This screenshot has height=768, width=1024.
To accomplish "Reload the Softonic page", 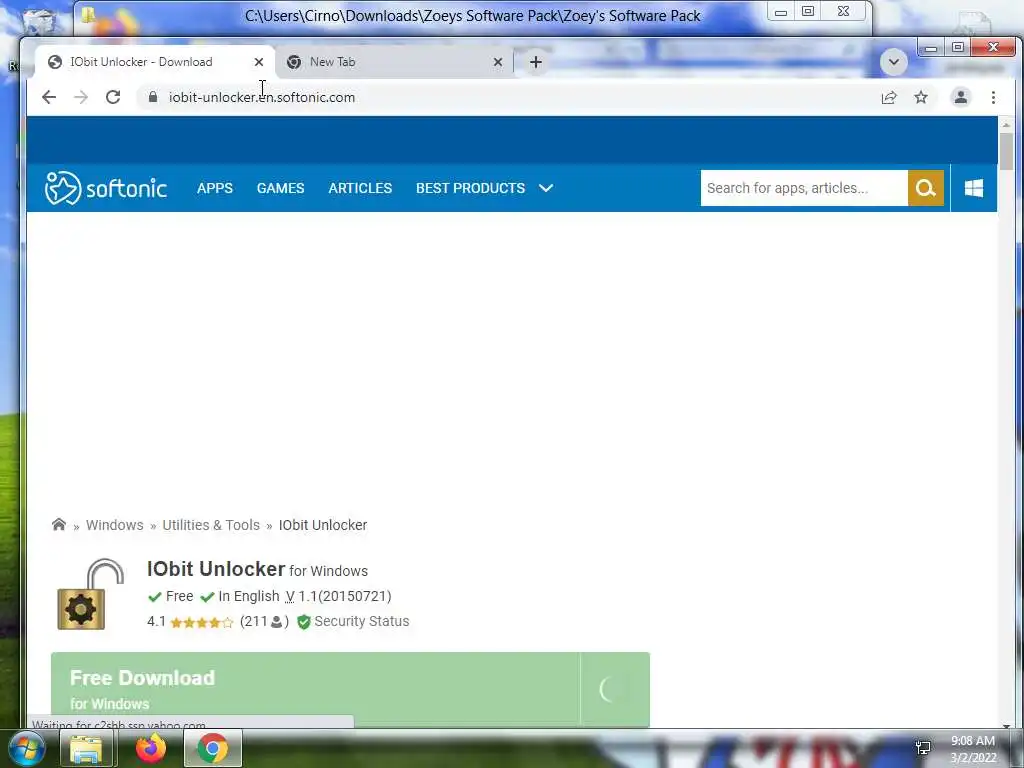I will (x=113, y=97).
